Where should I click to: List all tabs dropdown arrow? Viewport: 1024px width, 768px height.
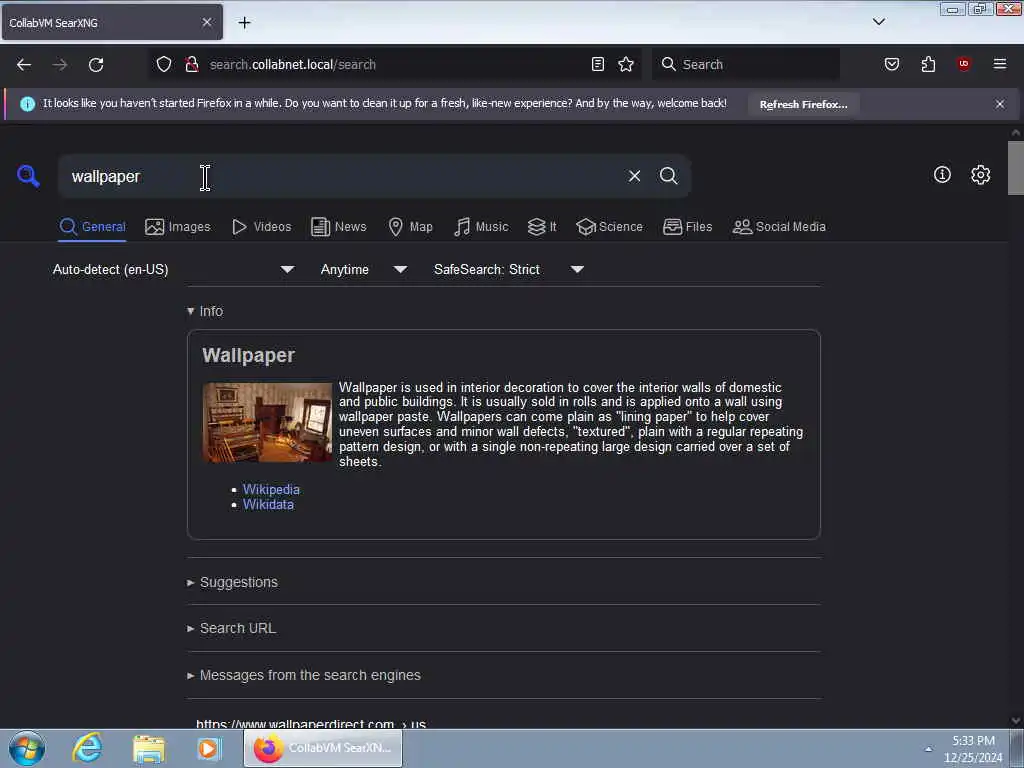click(878, 22)
